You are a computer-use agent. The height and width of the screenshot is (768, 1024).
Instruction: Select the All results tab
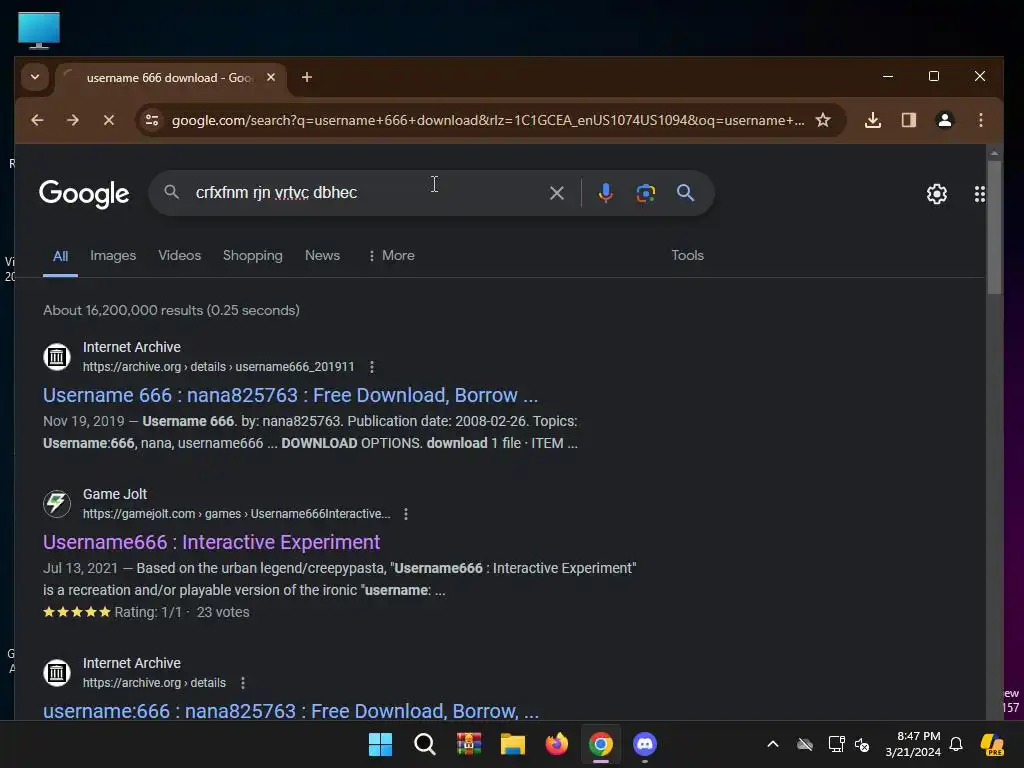coord(60,256)
